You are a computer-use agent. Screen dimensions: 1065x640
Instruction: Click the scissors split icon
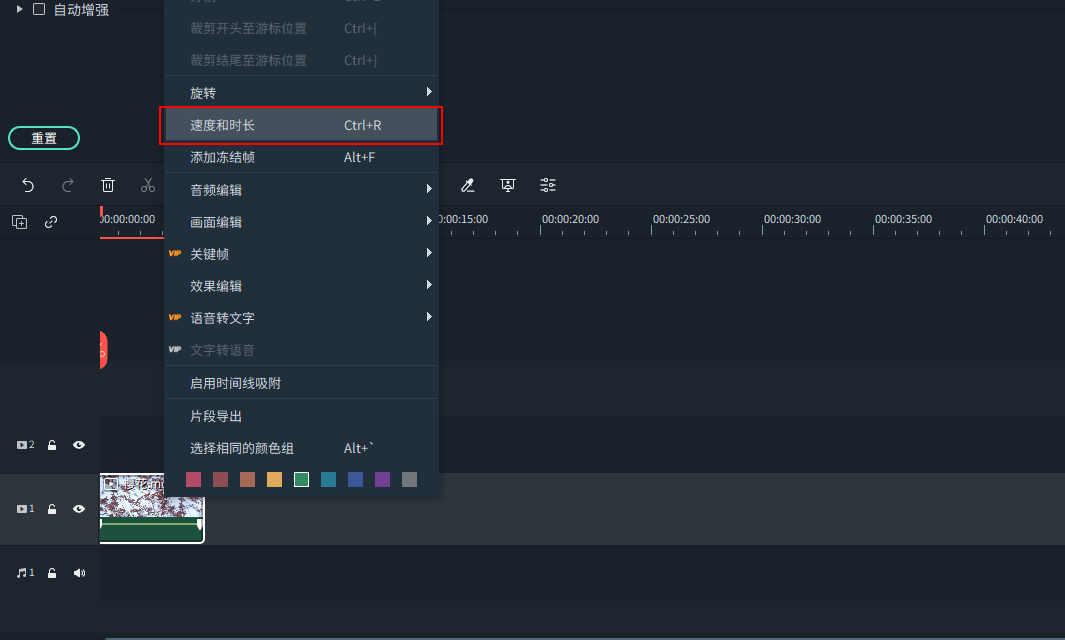pyautogui.click(x=148, y=185)
